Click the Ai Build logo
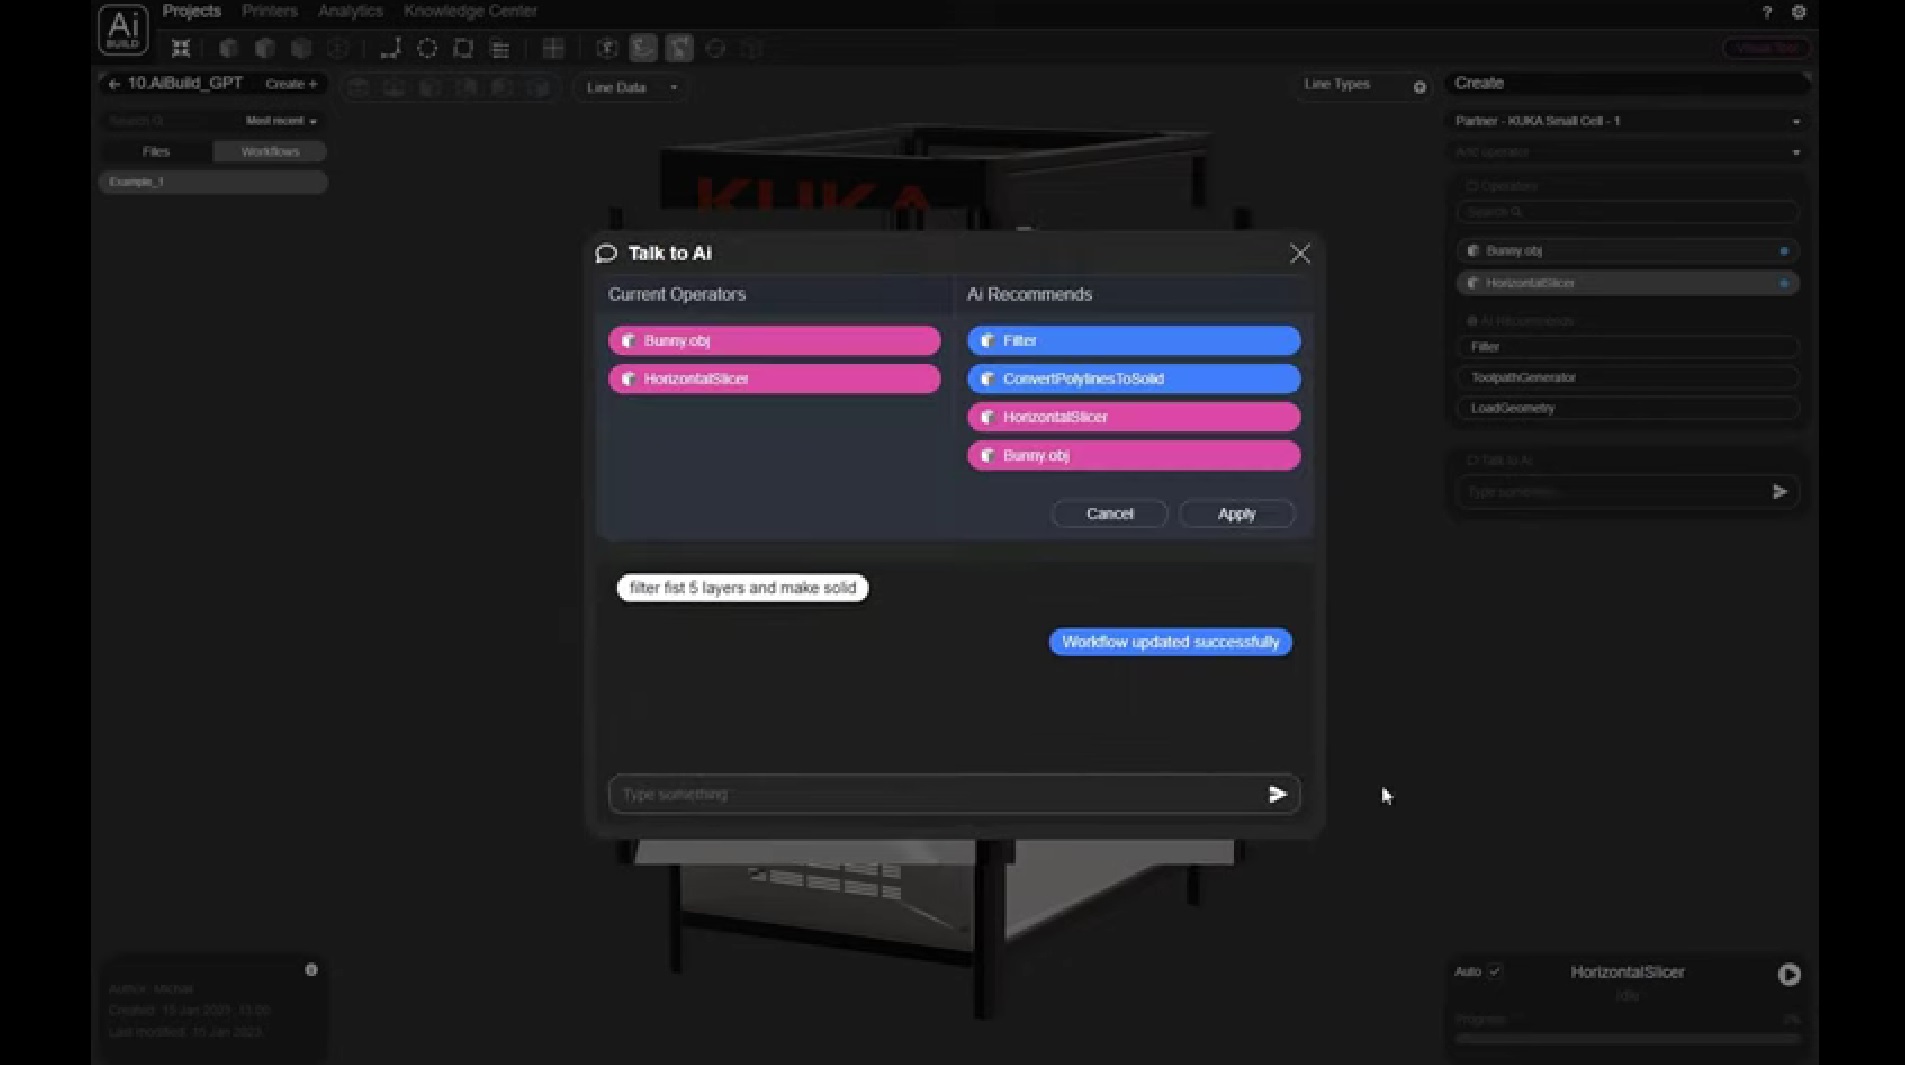Viewport: 1905px width, 1065px height. pos(123,29)
